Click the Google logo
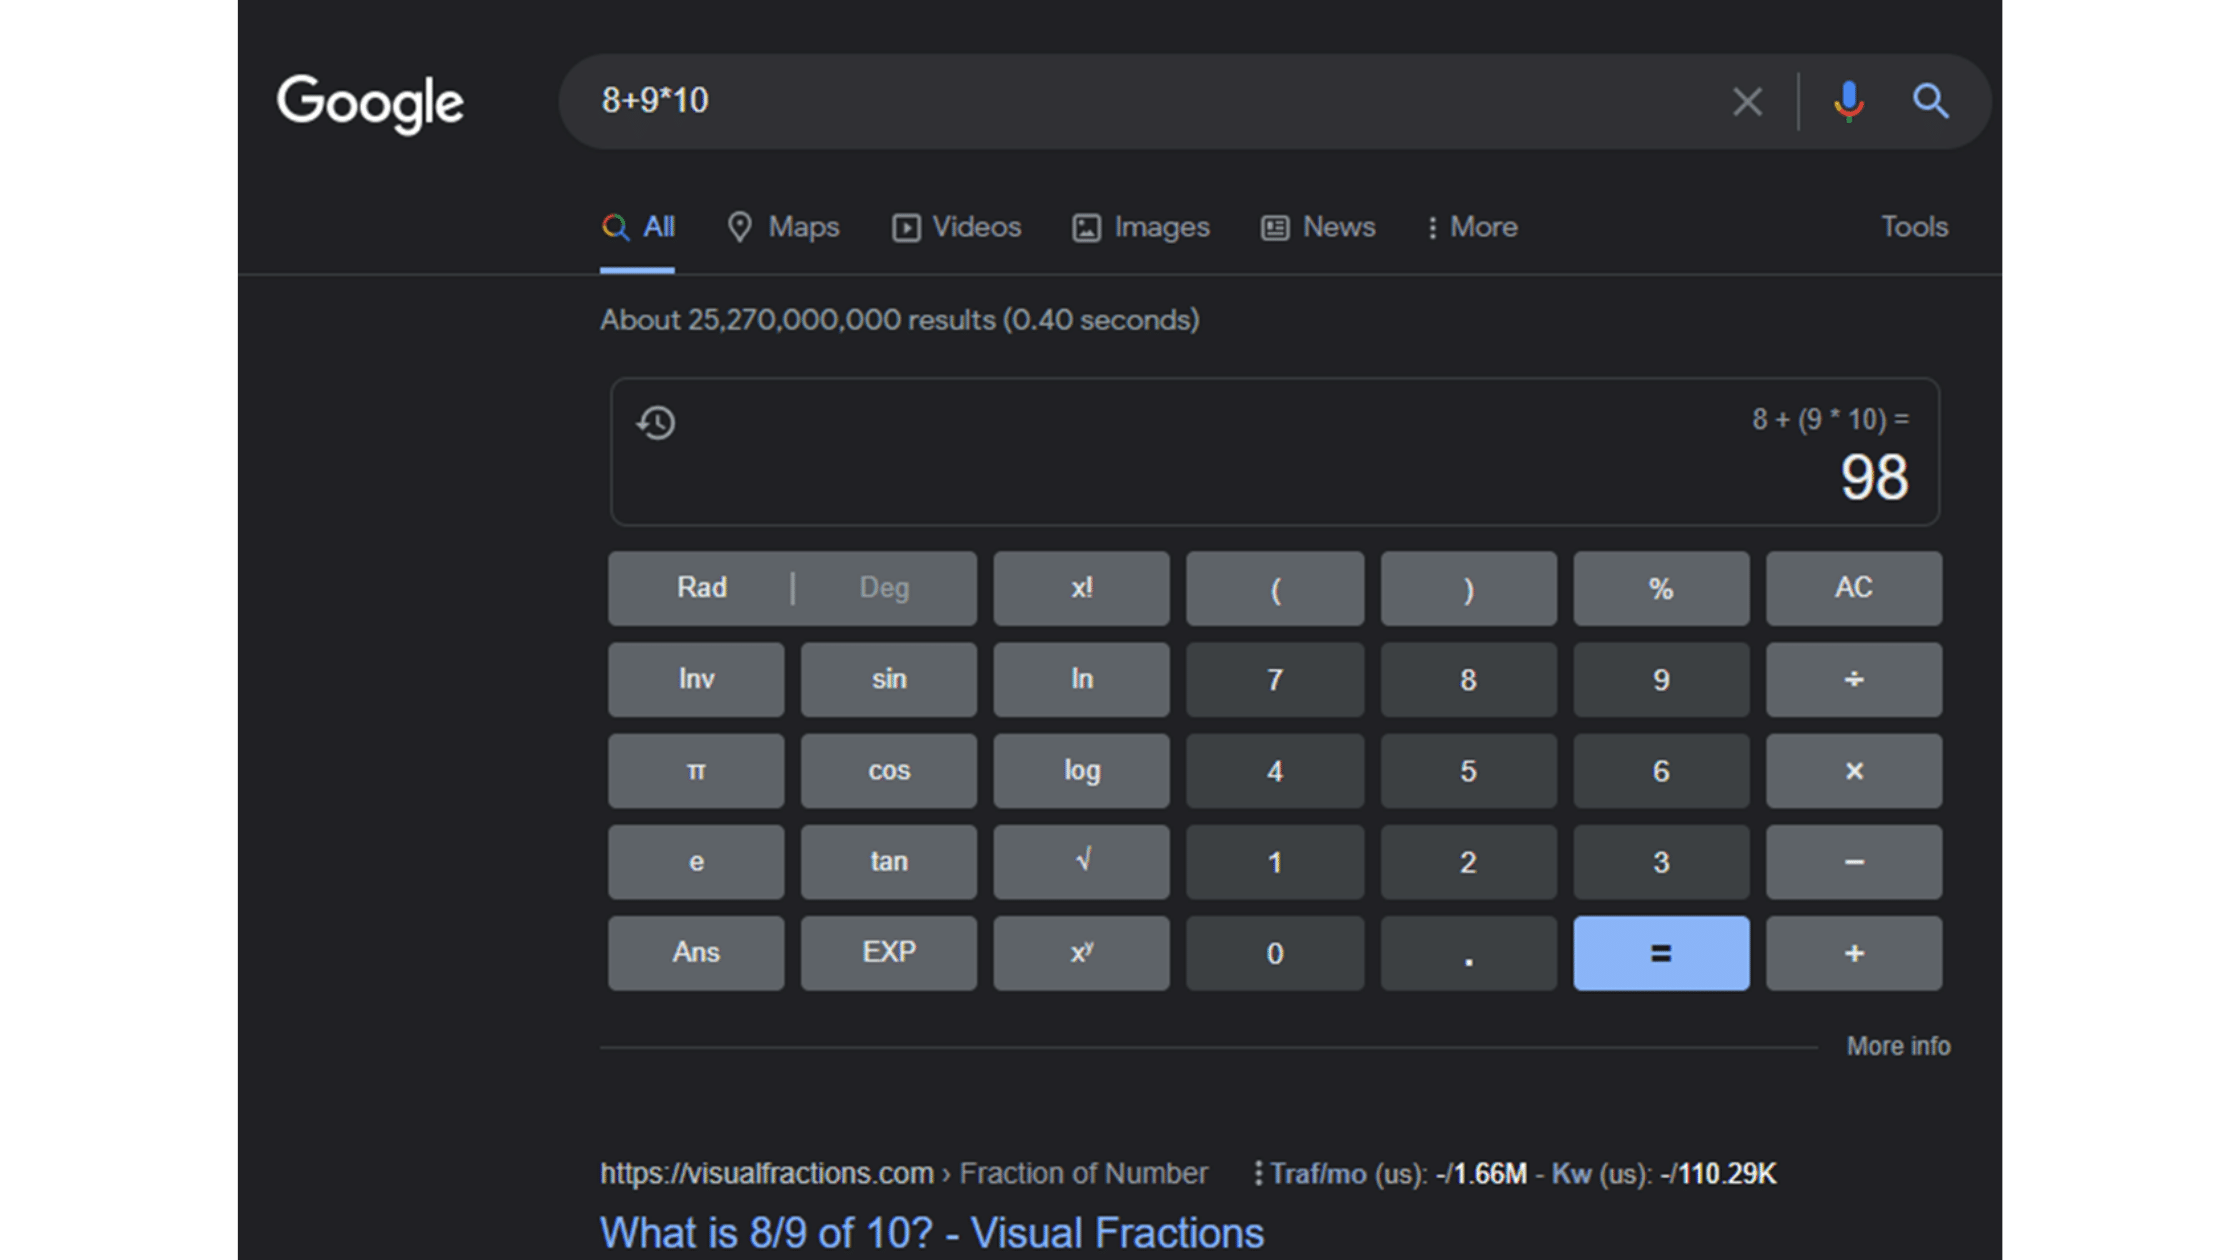2240x1260 pixels. pyautogui.click(x=370, y=103)
